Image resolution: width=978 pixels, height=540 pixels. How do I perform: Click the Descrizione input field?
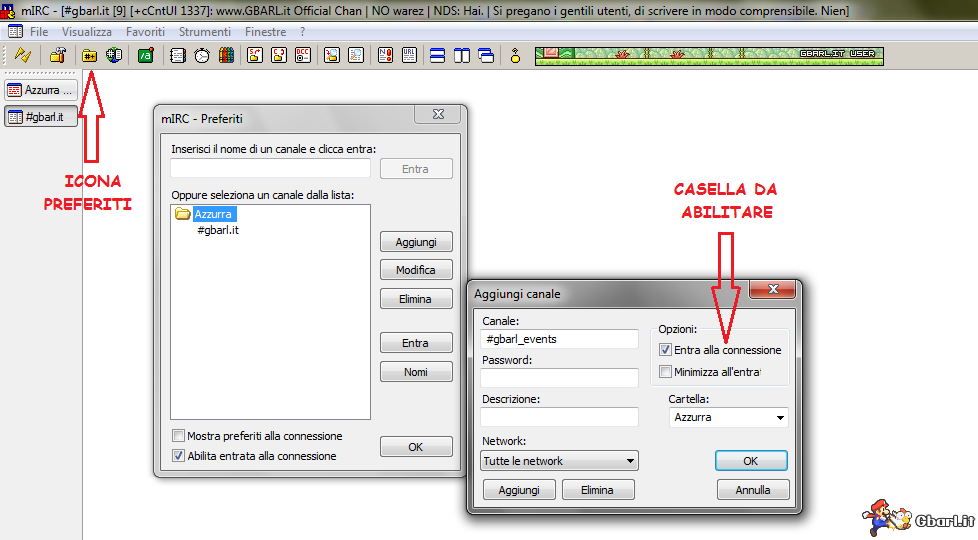[559, 417]
